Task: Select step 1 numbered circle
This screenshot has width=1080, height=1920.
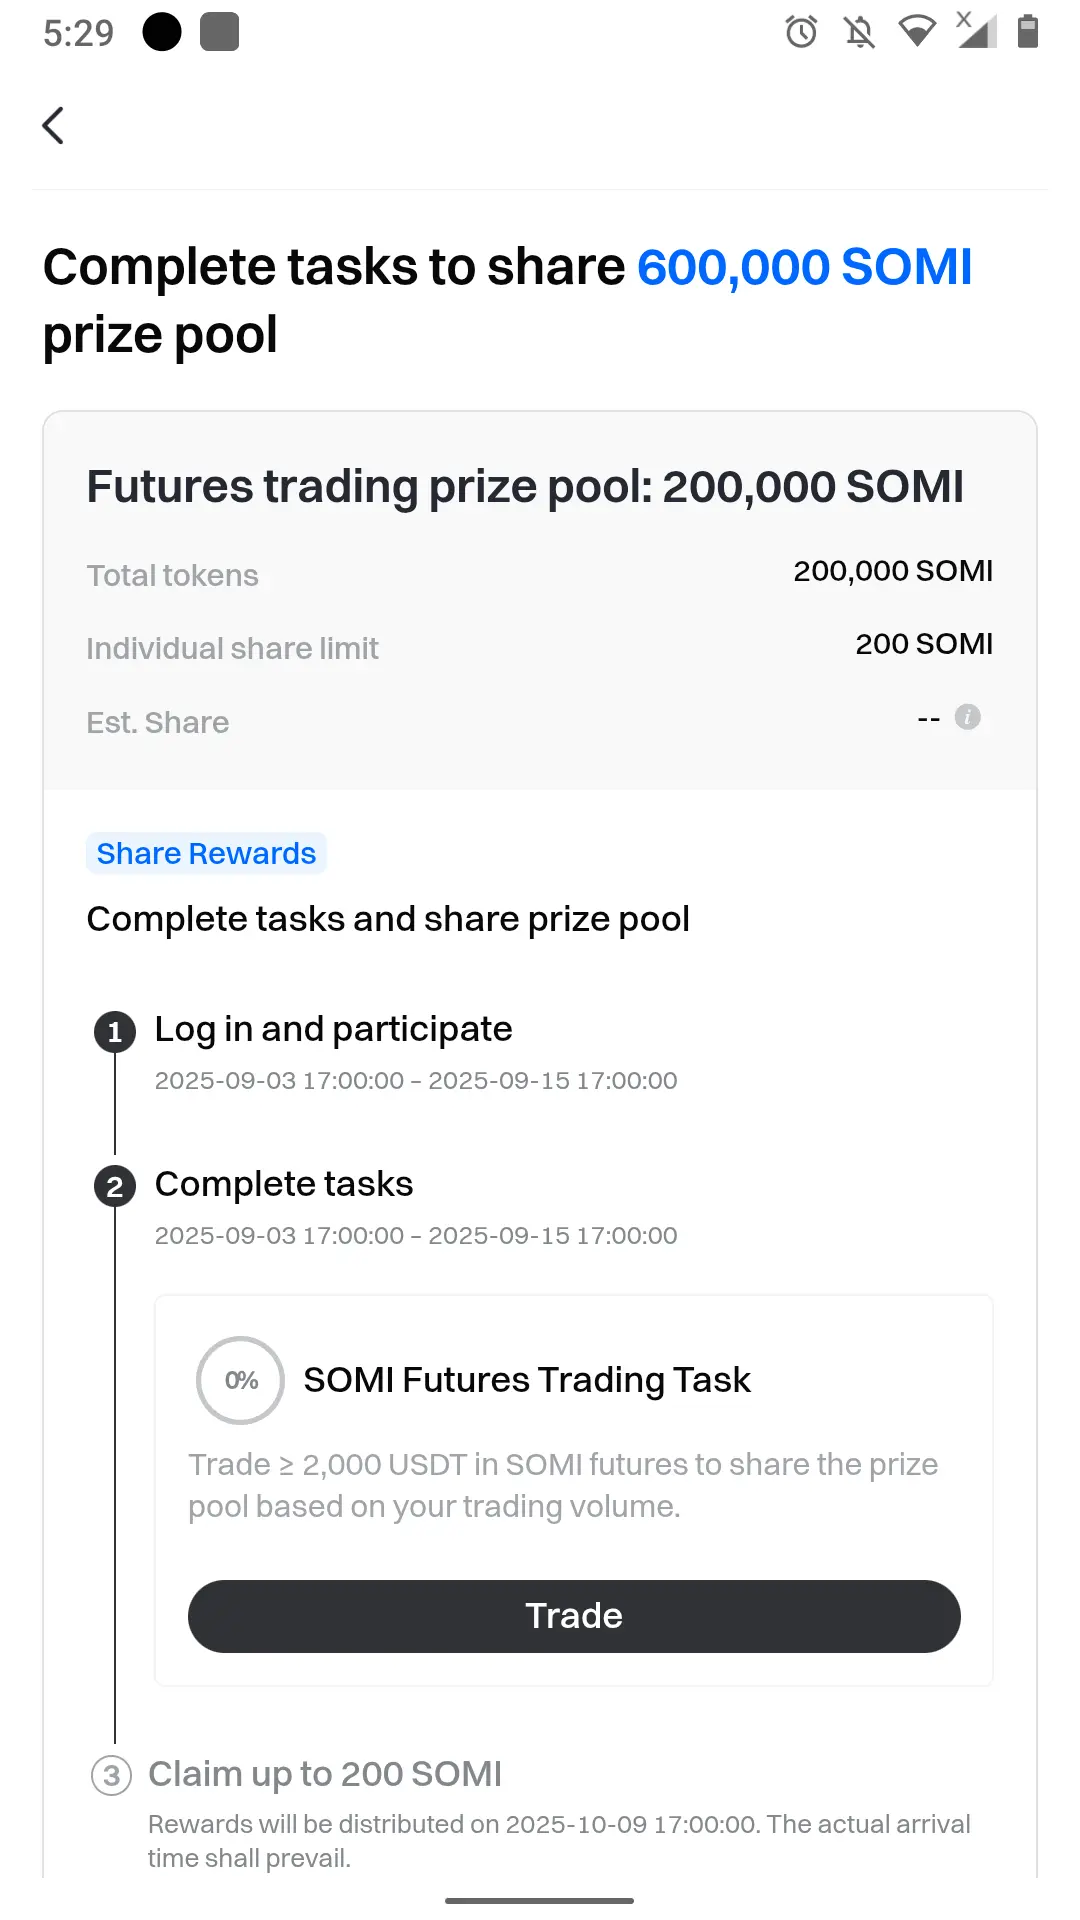Action: pyautogui.click(x=115, y=1032)
